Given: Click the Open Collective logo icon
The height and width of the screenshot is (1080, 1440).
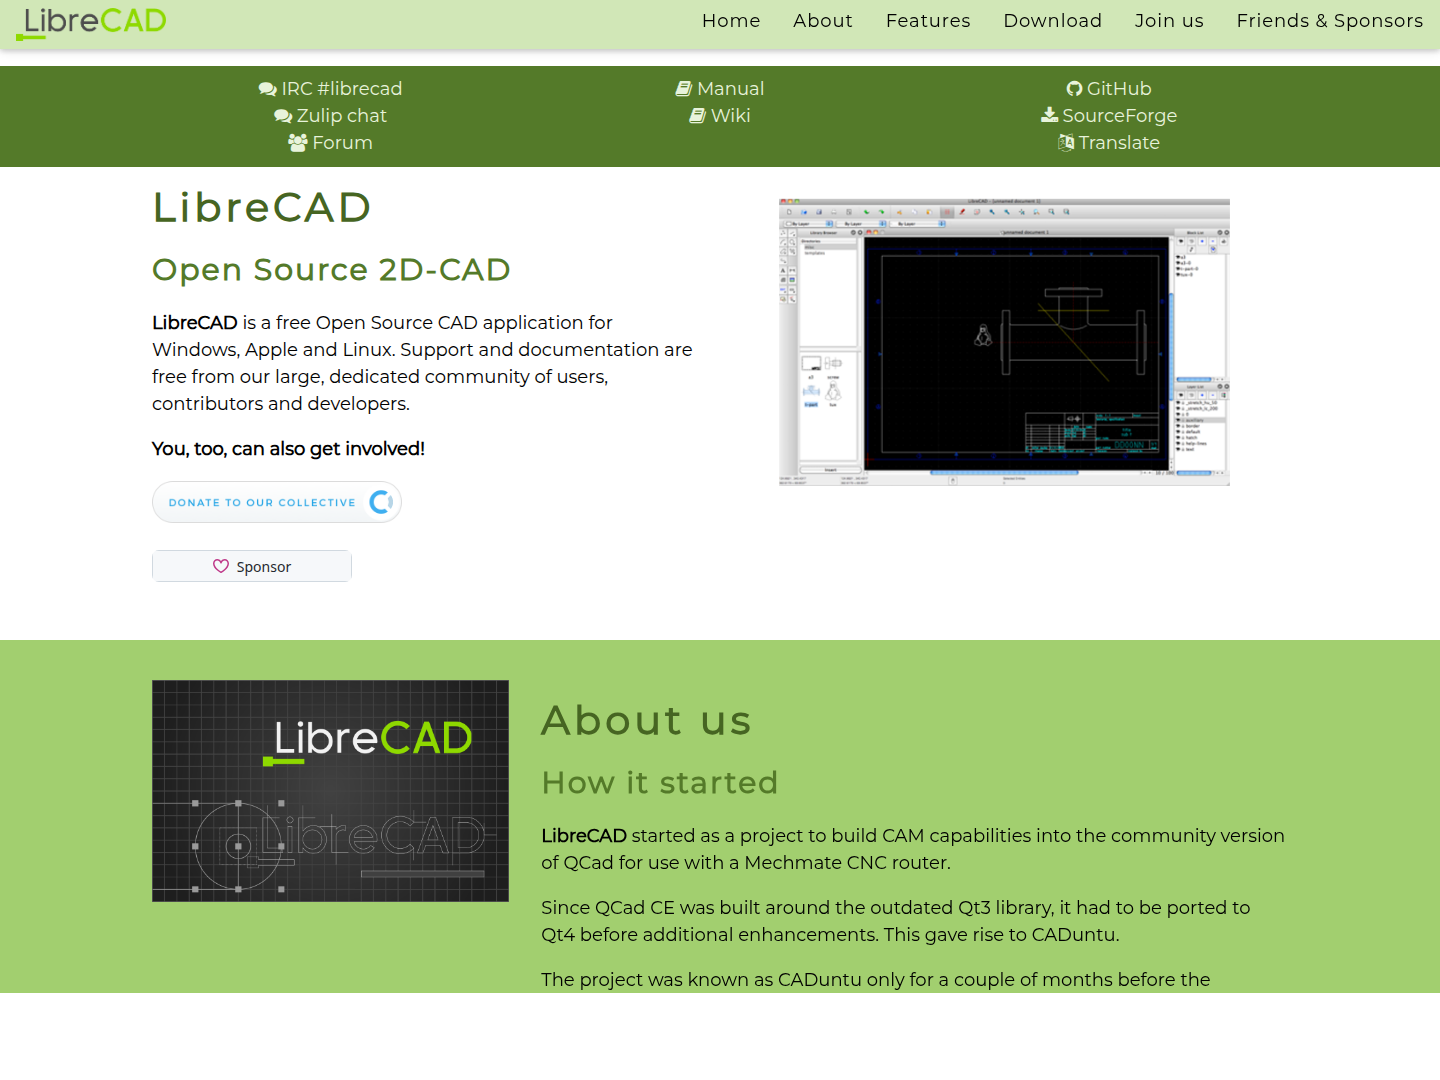Looking at the screenshot, I should tap(381, 502).
